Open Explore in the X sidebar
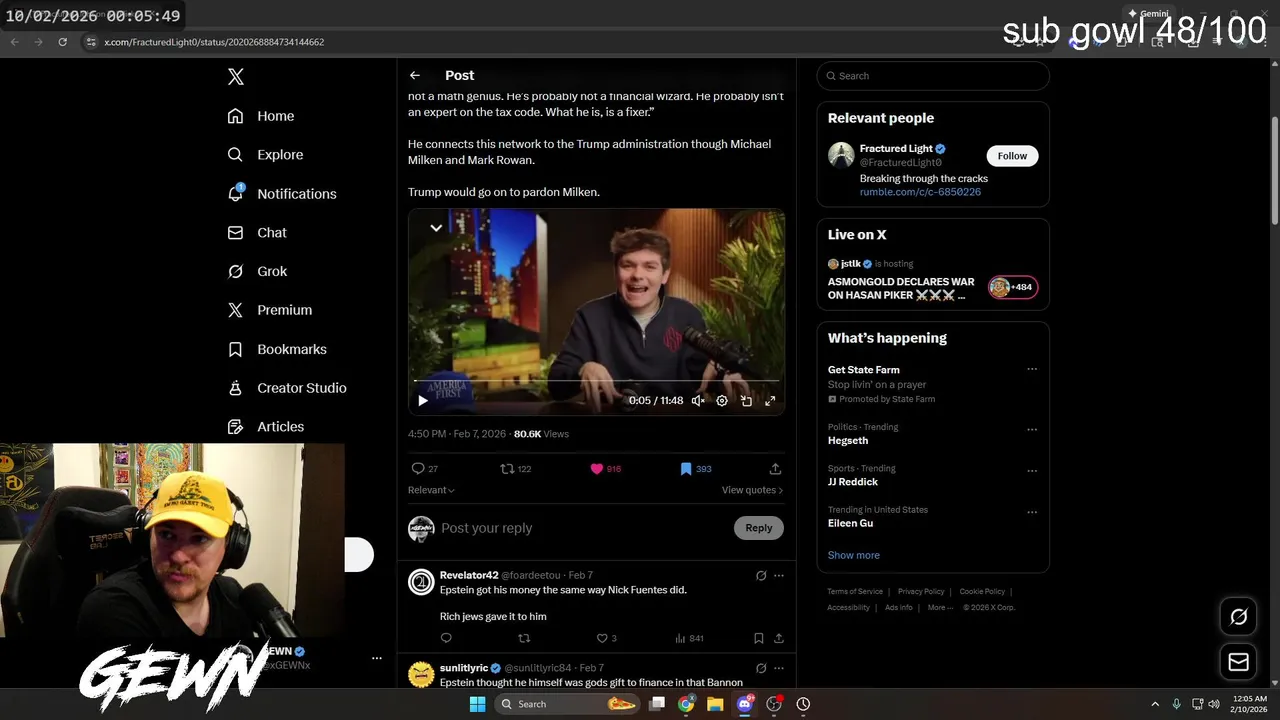The image size is (1280, 720). (x=265, y=155)
